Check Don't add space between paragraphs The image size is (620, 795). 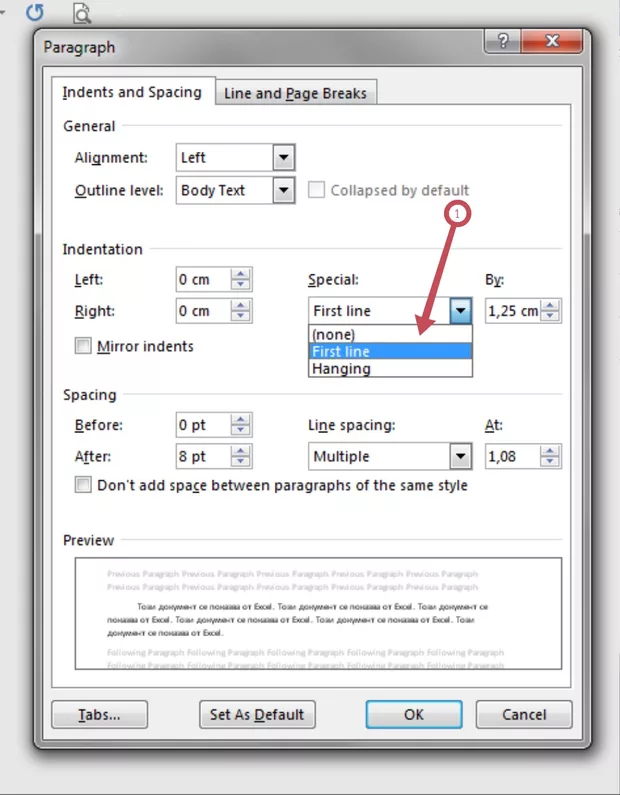click(83, 485)
